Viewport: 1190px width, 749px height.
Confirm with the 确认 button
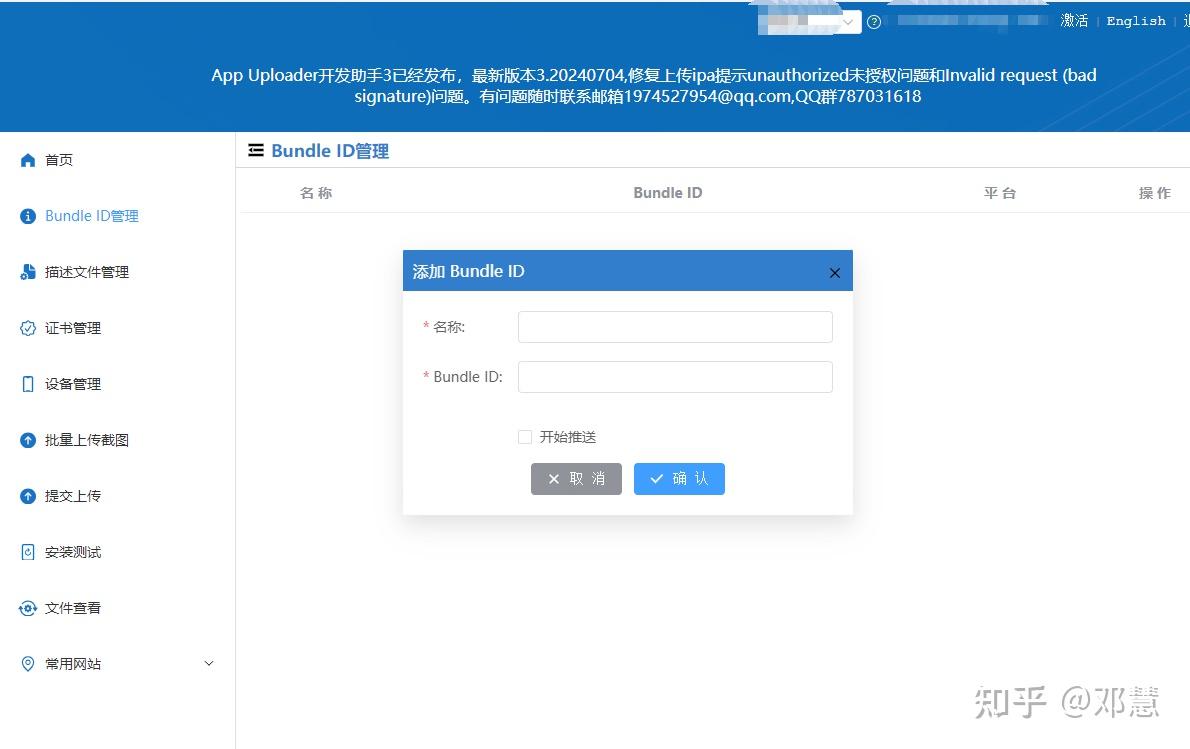coord(679,478)
